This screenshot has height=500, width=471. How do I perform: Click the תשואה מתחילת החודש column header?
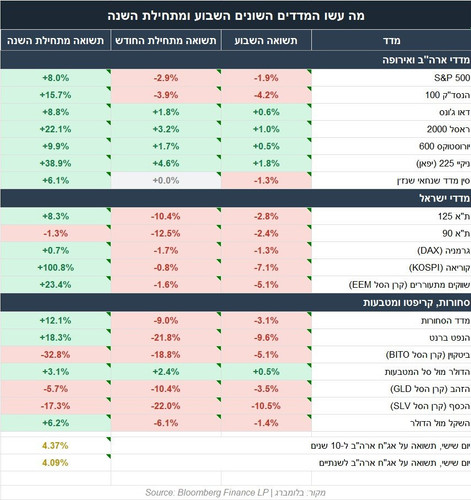(x=166, y=40)
